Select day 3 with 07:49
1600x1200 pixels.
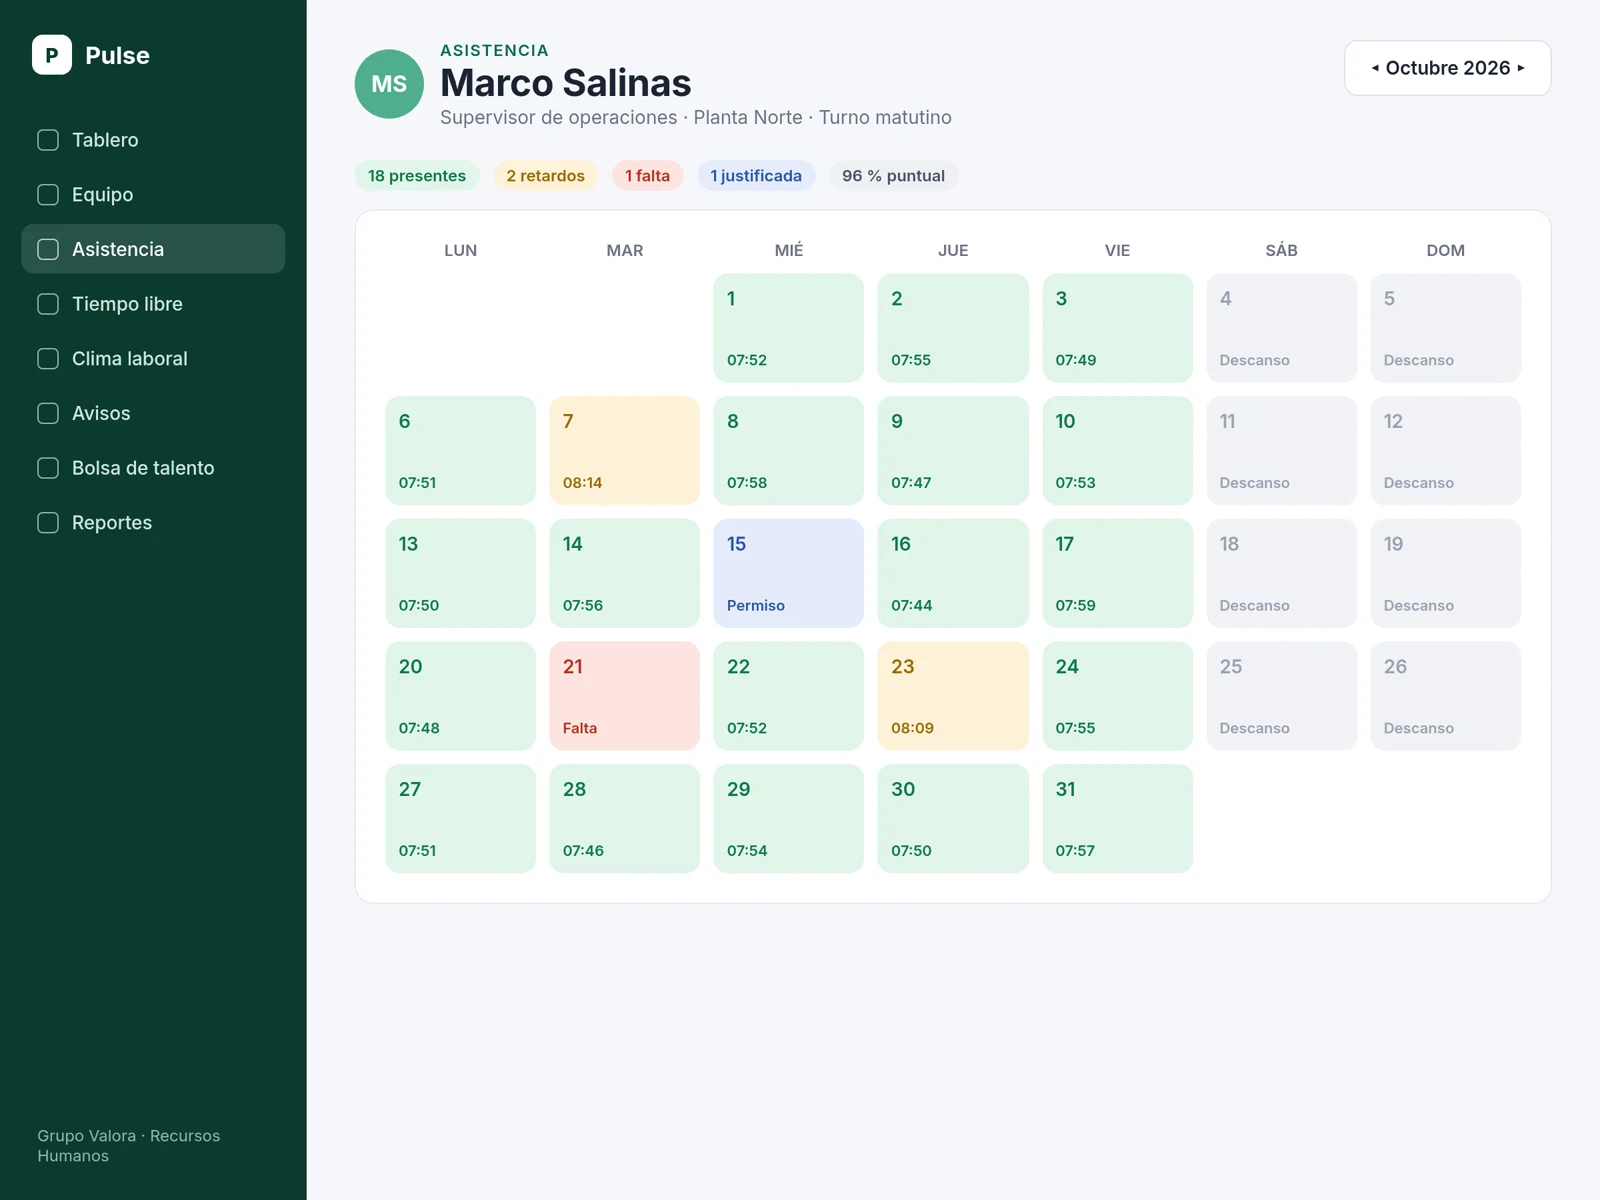click(x=1117, y=328)
